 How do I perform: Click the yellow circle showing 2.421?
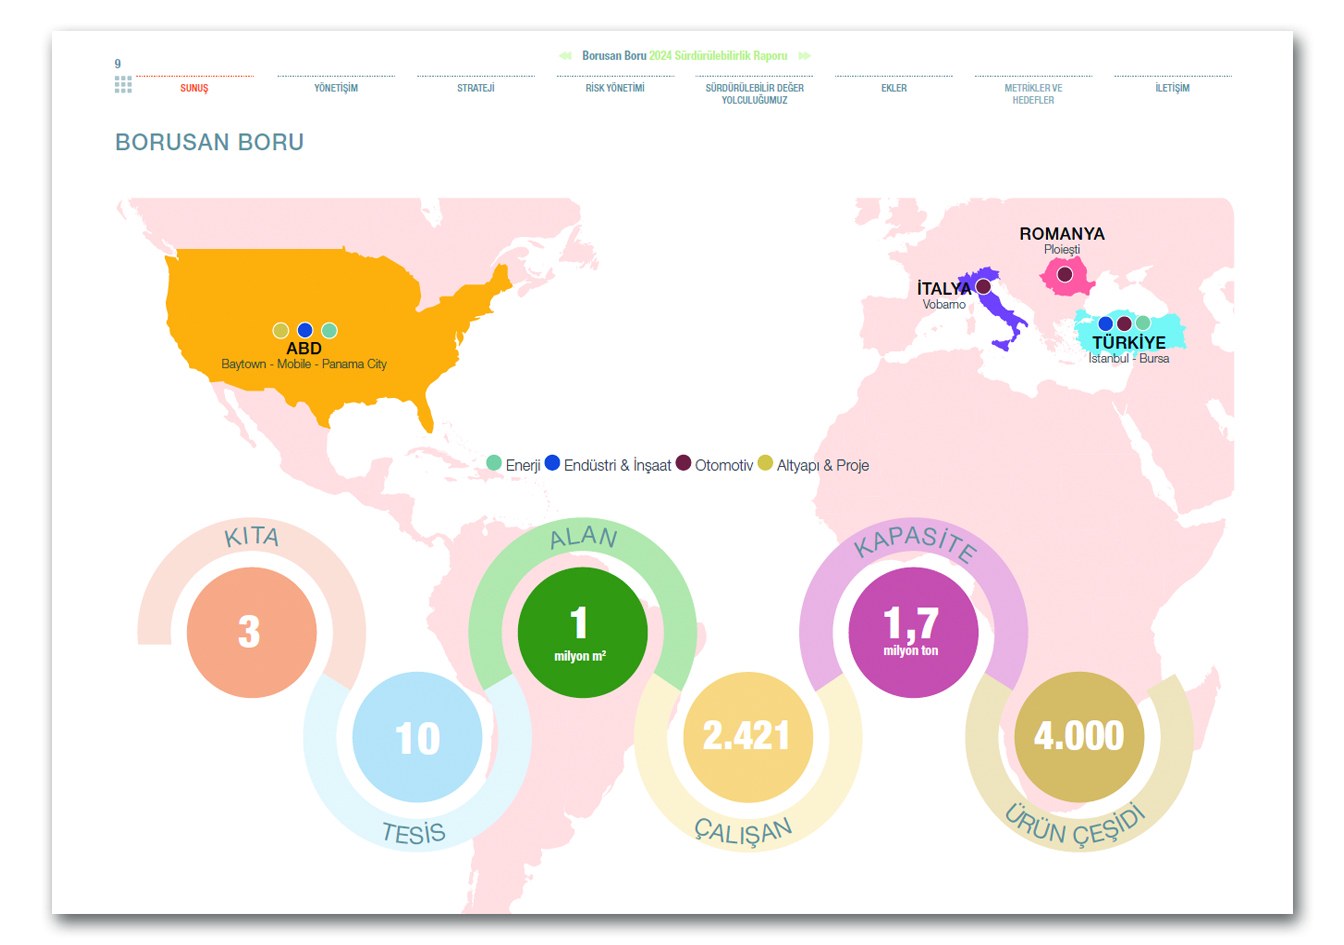(x=748, y=738)
